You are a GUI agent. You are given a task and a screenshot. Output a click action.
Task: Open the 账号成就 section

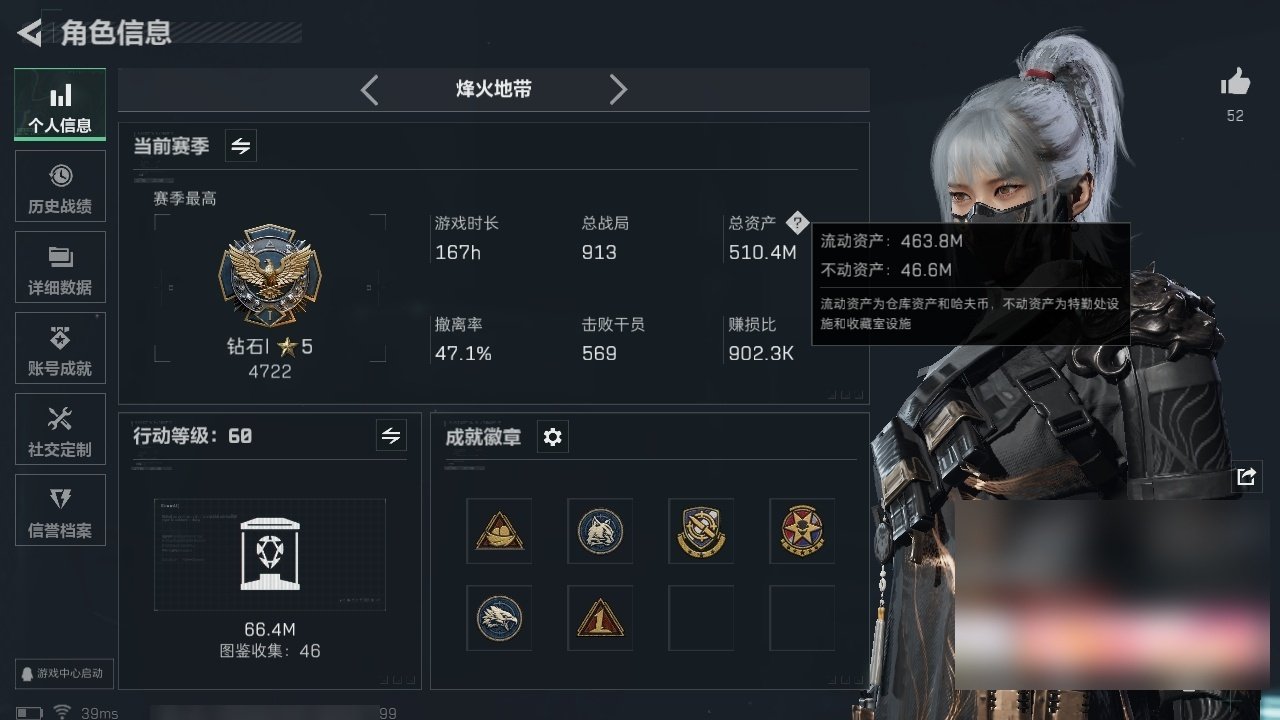pos(60,348)
